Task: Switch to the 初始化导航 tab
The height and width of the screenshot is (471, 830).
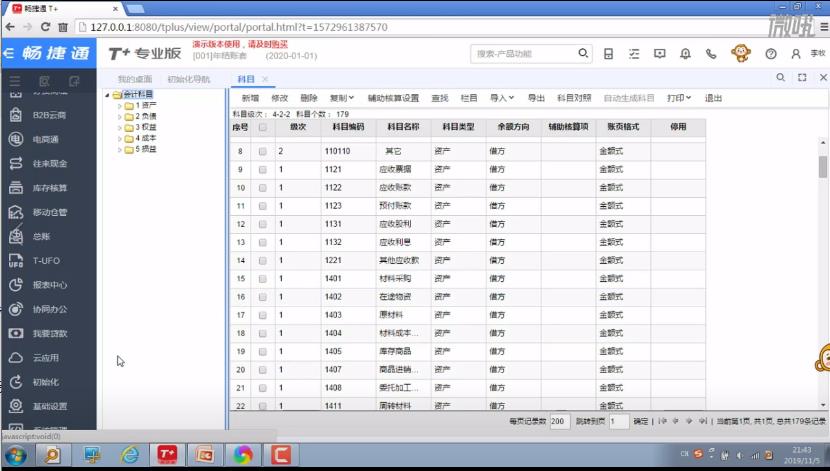Action: pos(188,79)
